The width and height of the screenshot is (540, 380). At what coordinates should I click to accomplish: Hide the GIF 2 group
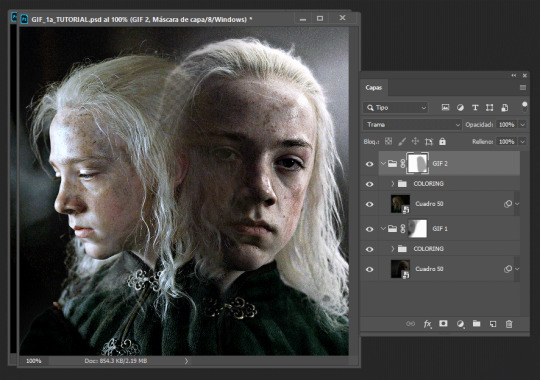(x=370, y=164)
